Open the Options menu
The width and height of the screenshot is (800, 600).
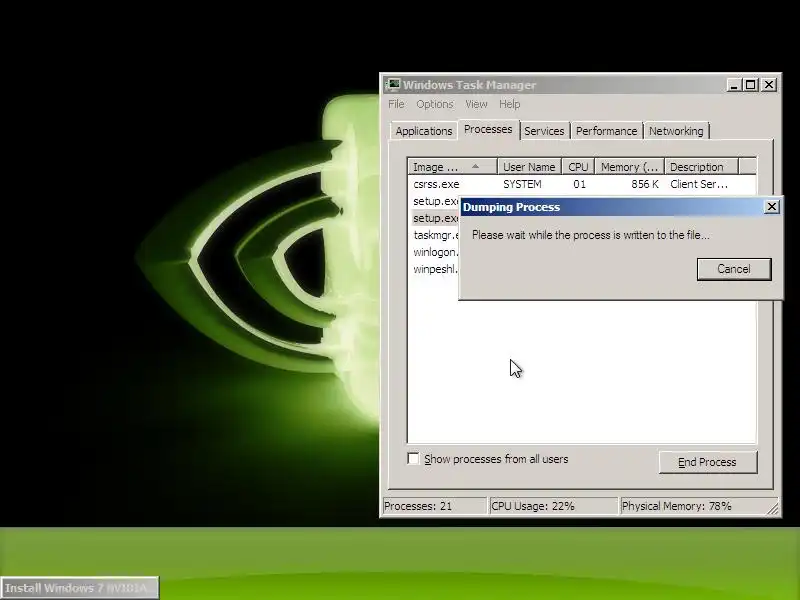[435, 104]
